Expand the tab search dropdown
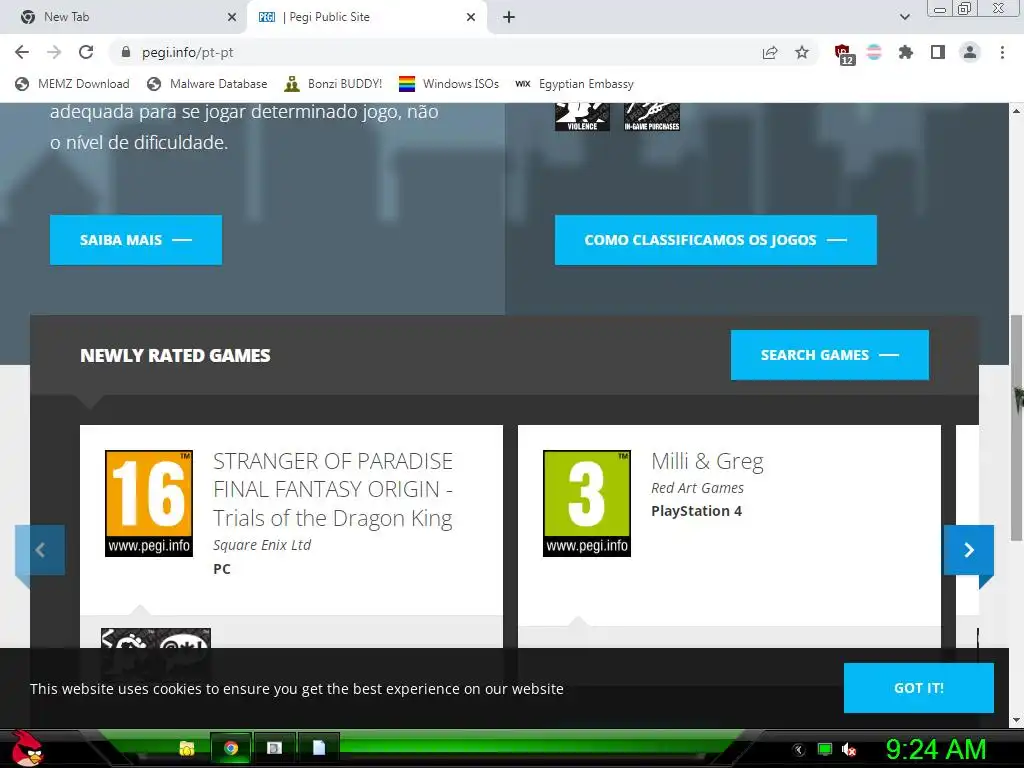This screenshot has height=768, width=1024. [x=904, y=18]
